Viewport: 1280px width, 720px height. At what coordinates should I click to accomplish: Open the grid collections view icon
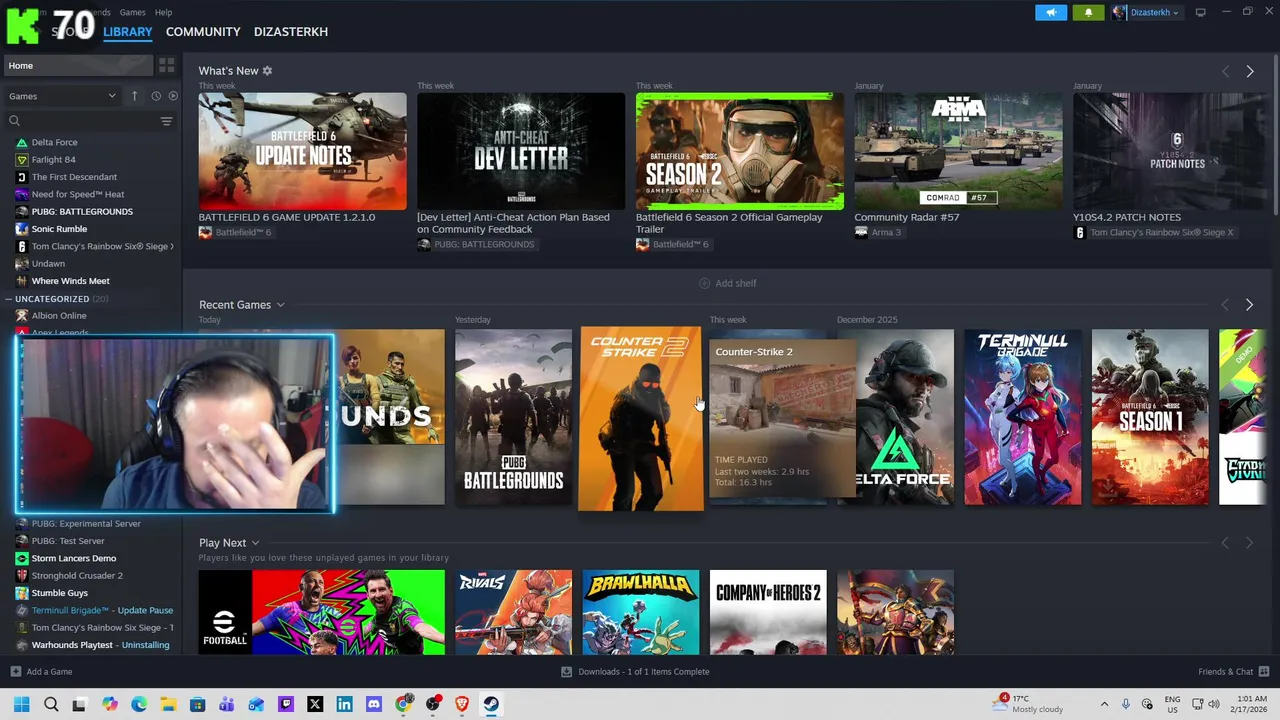point(166,66)
